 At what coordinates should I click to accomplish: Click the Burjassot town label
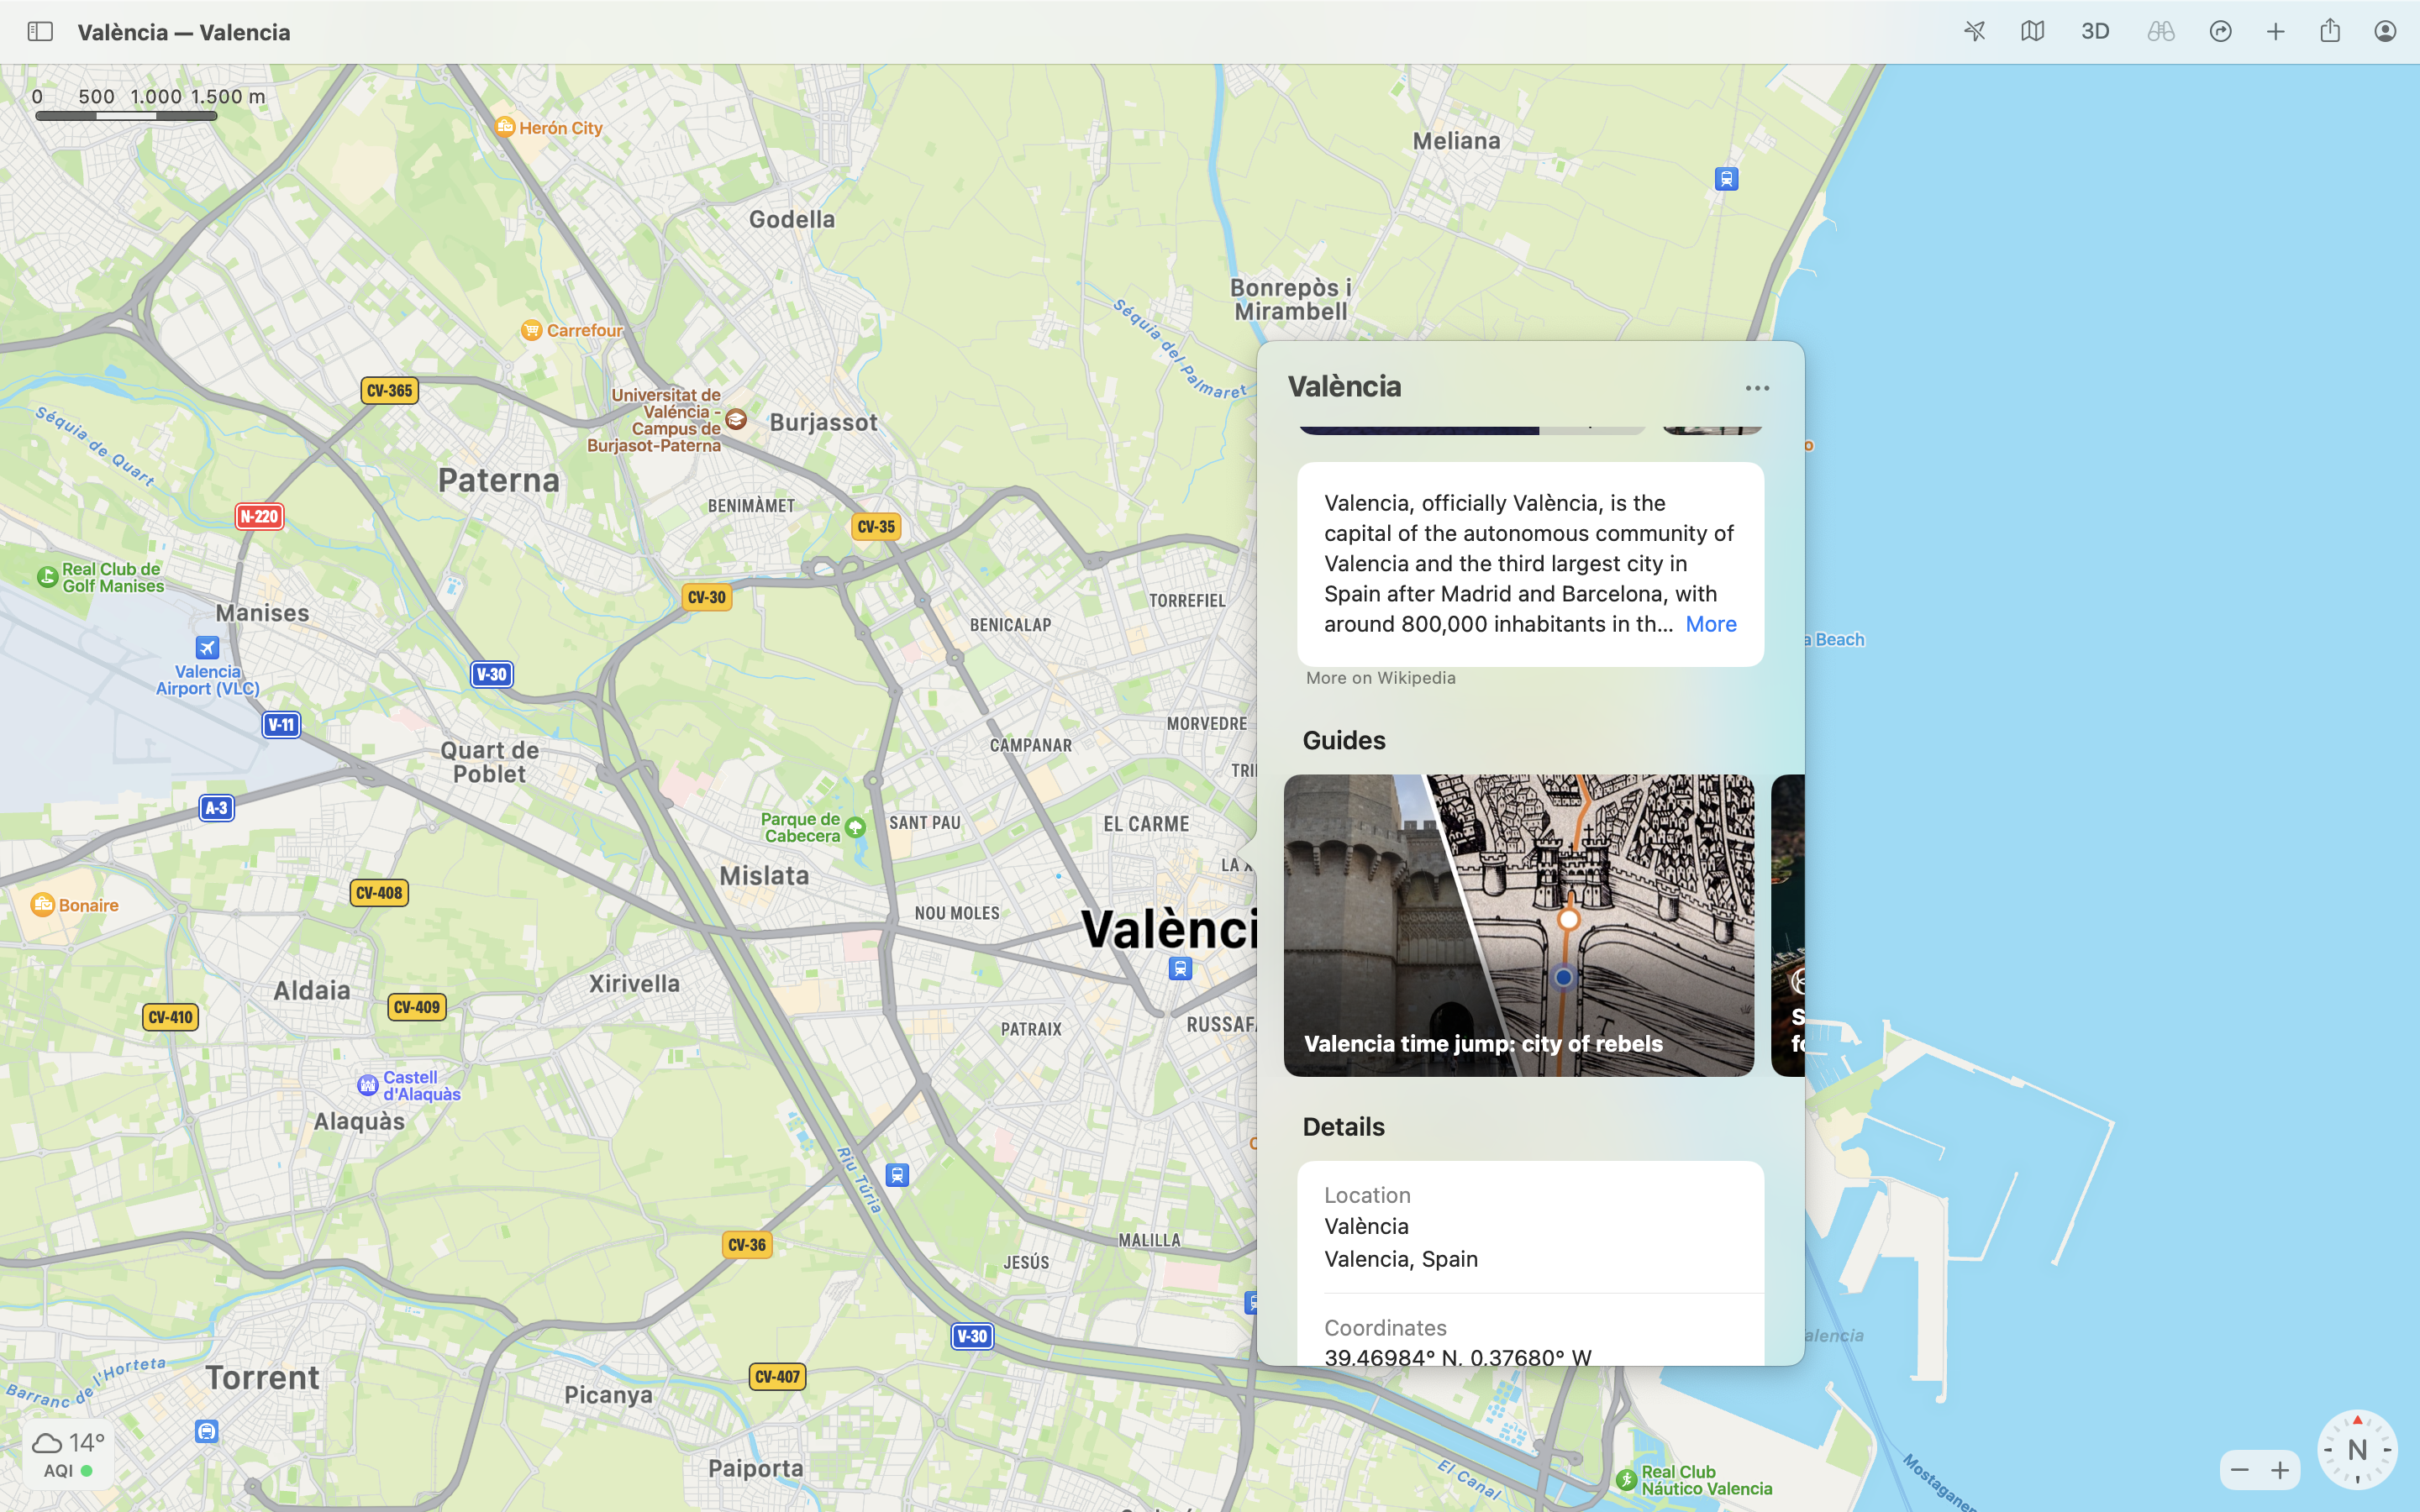click(x=824, y=422)
